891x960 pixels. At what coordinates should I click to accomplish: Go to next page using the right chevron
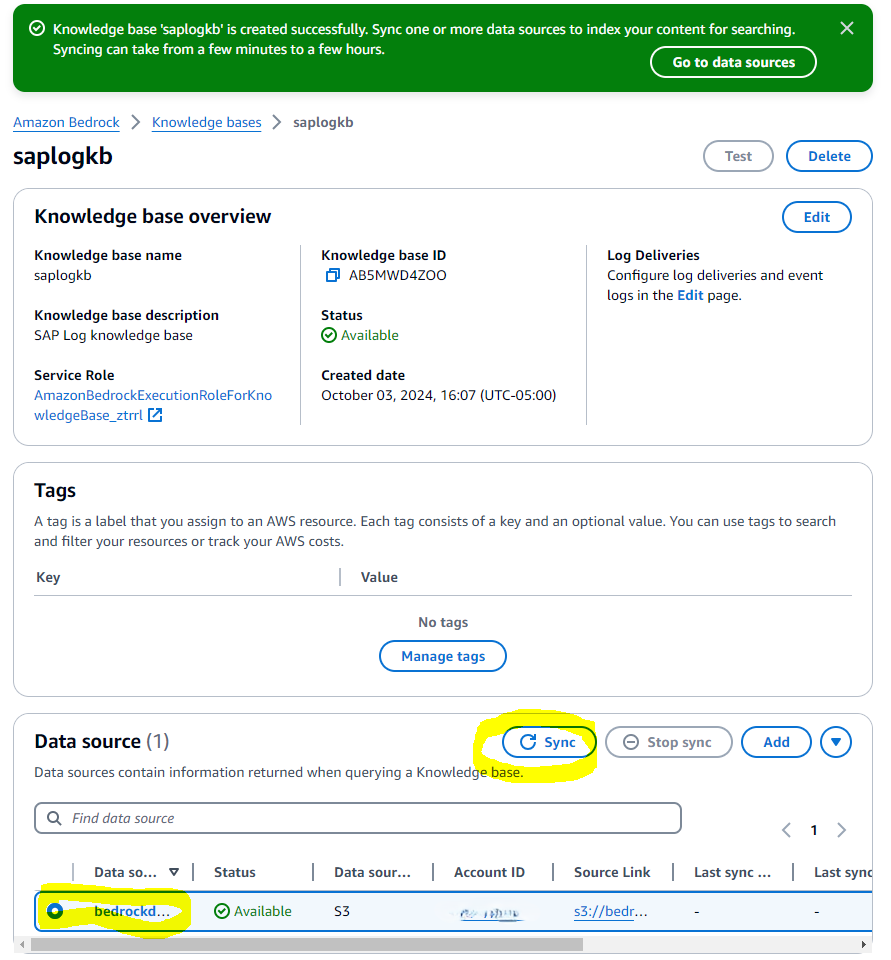pos(842,829)
